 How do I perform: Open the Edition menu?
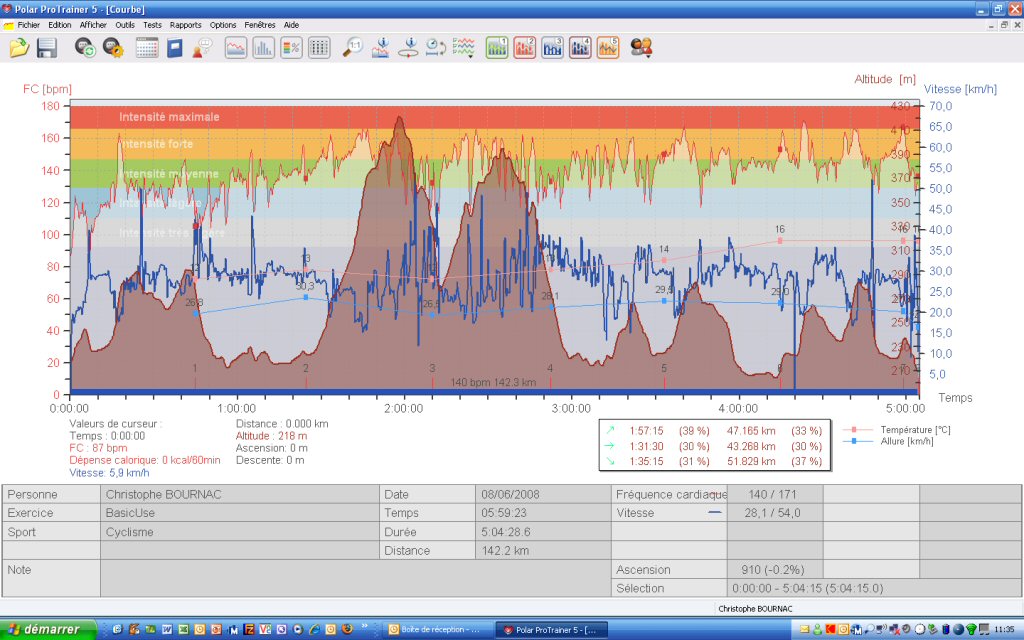coord(59,25)
